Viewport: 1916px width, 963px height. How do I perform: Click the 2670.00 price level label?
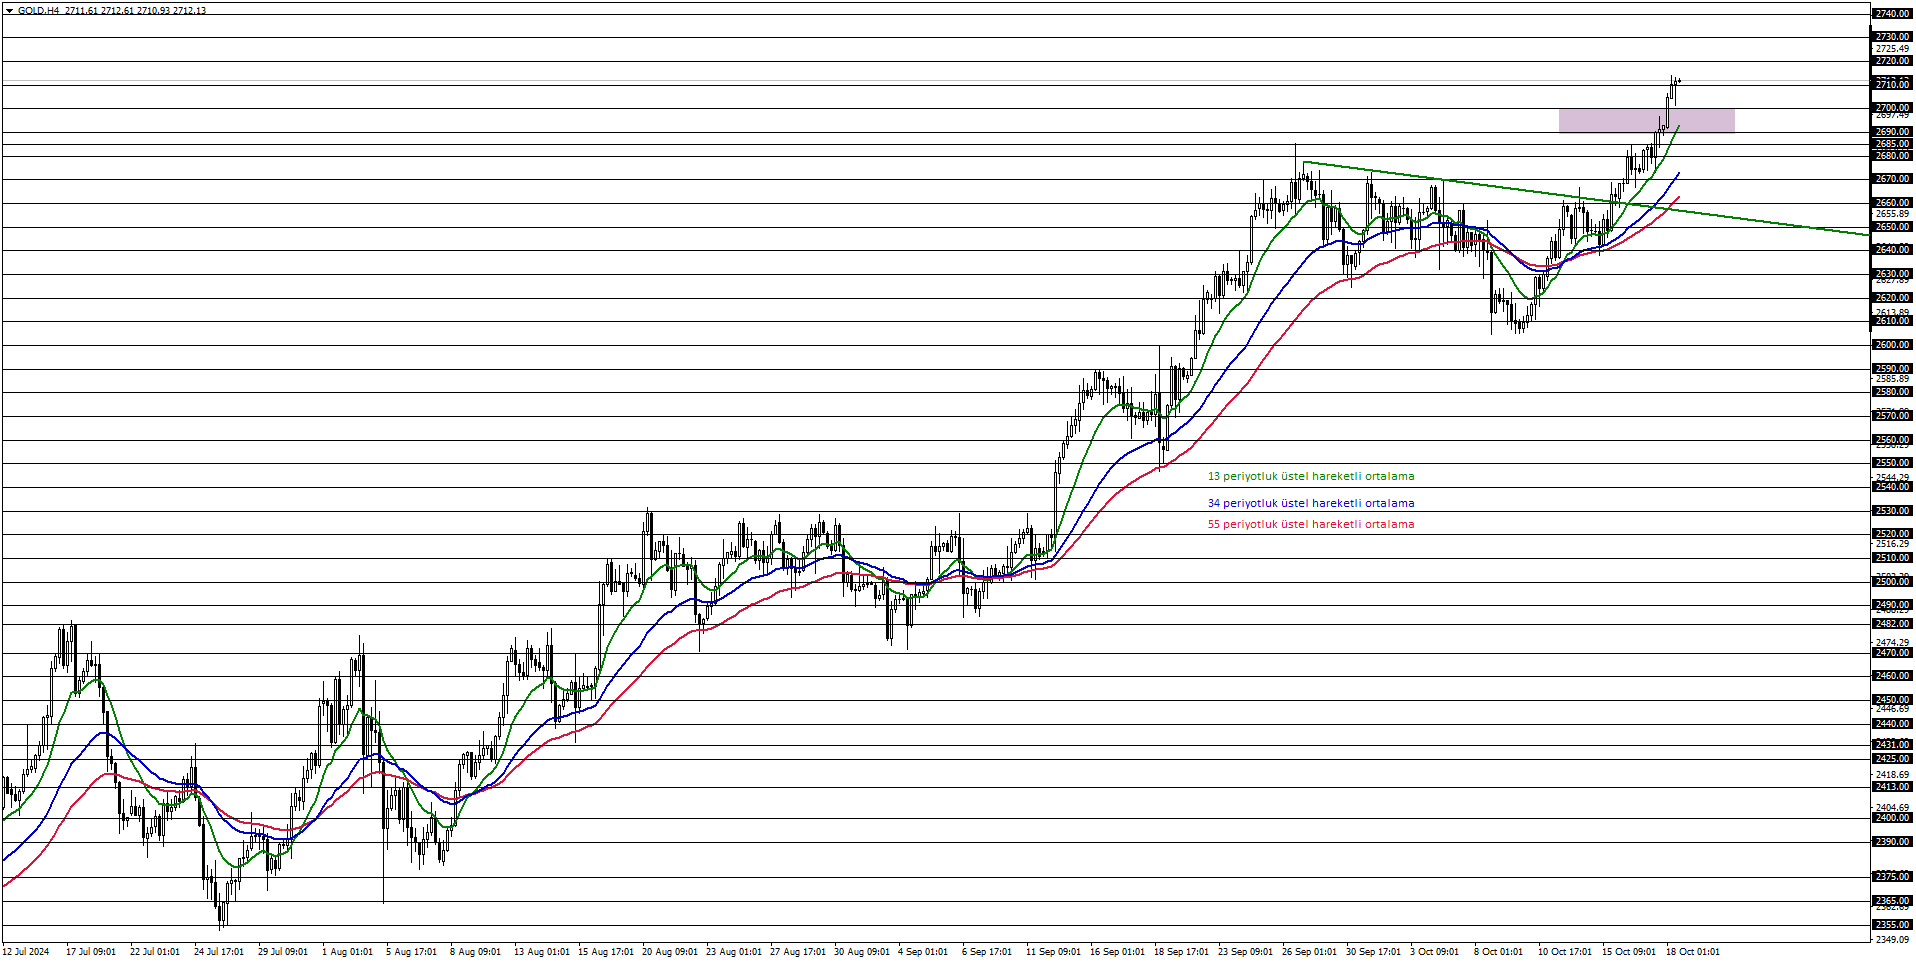coord(1892,179)
